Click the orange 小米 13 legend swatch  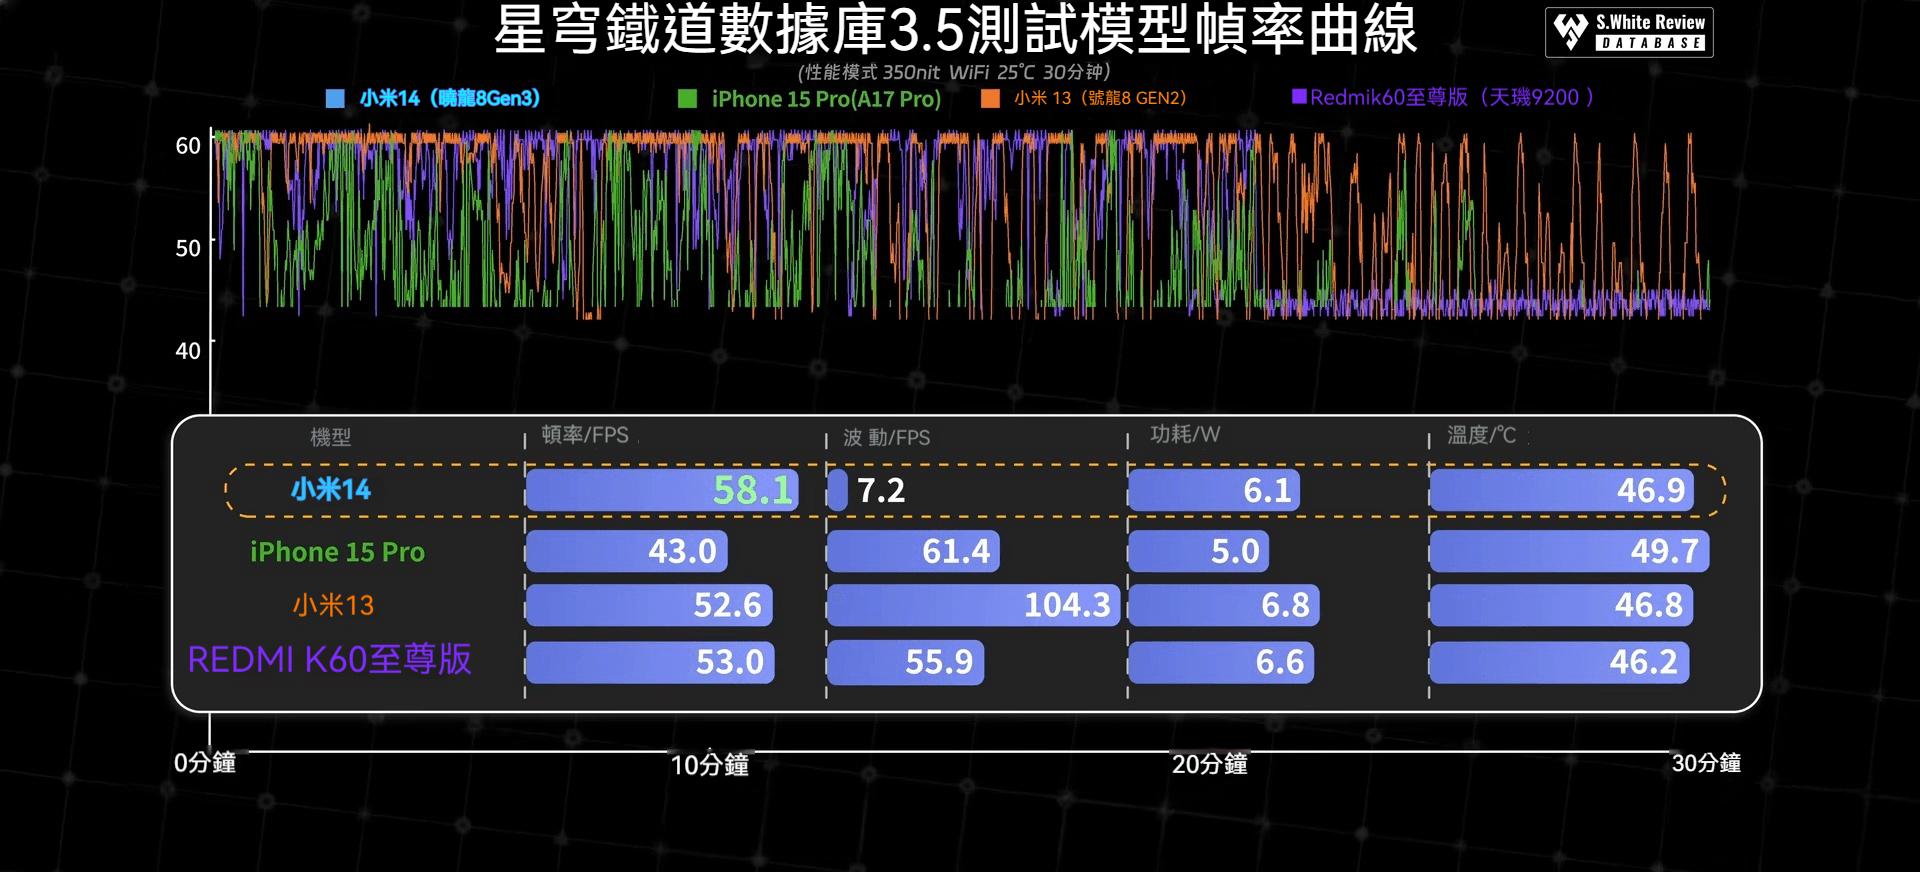point(991,98)
